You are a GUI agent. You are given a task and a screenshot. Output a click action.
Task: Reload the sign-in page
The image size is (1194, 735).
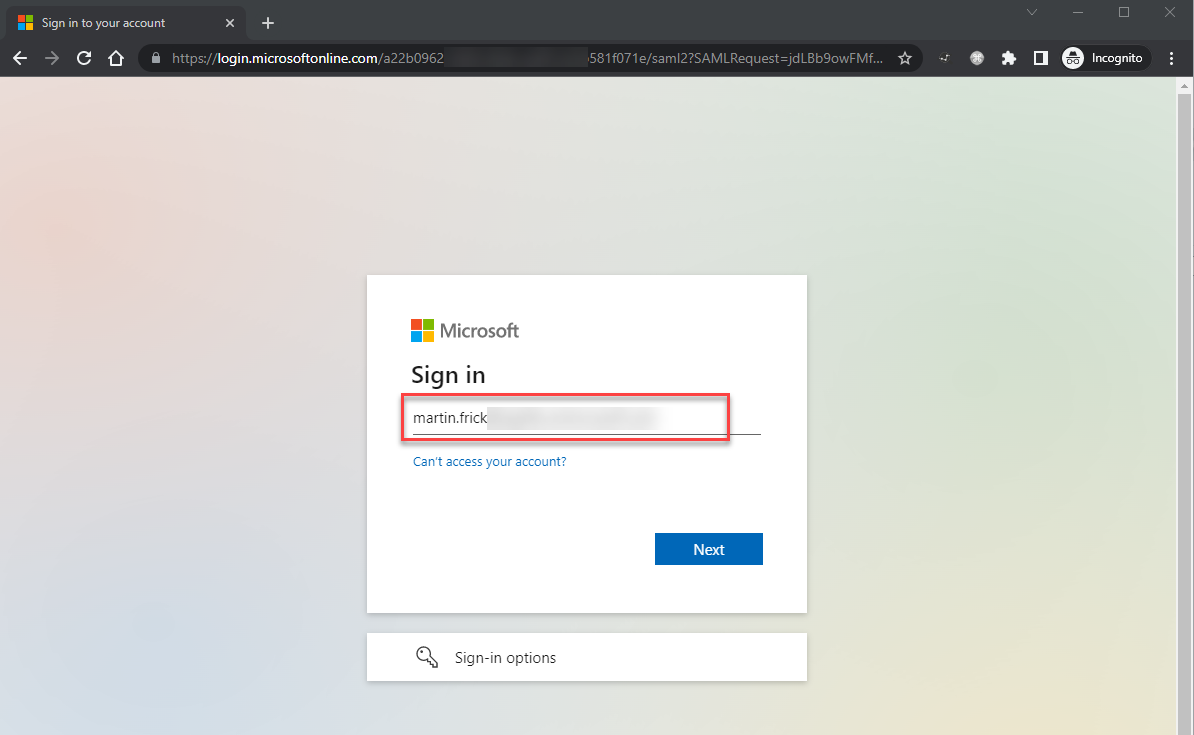click(x=84, y=58)
